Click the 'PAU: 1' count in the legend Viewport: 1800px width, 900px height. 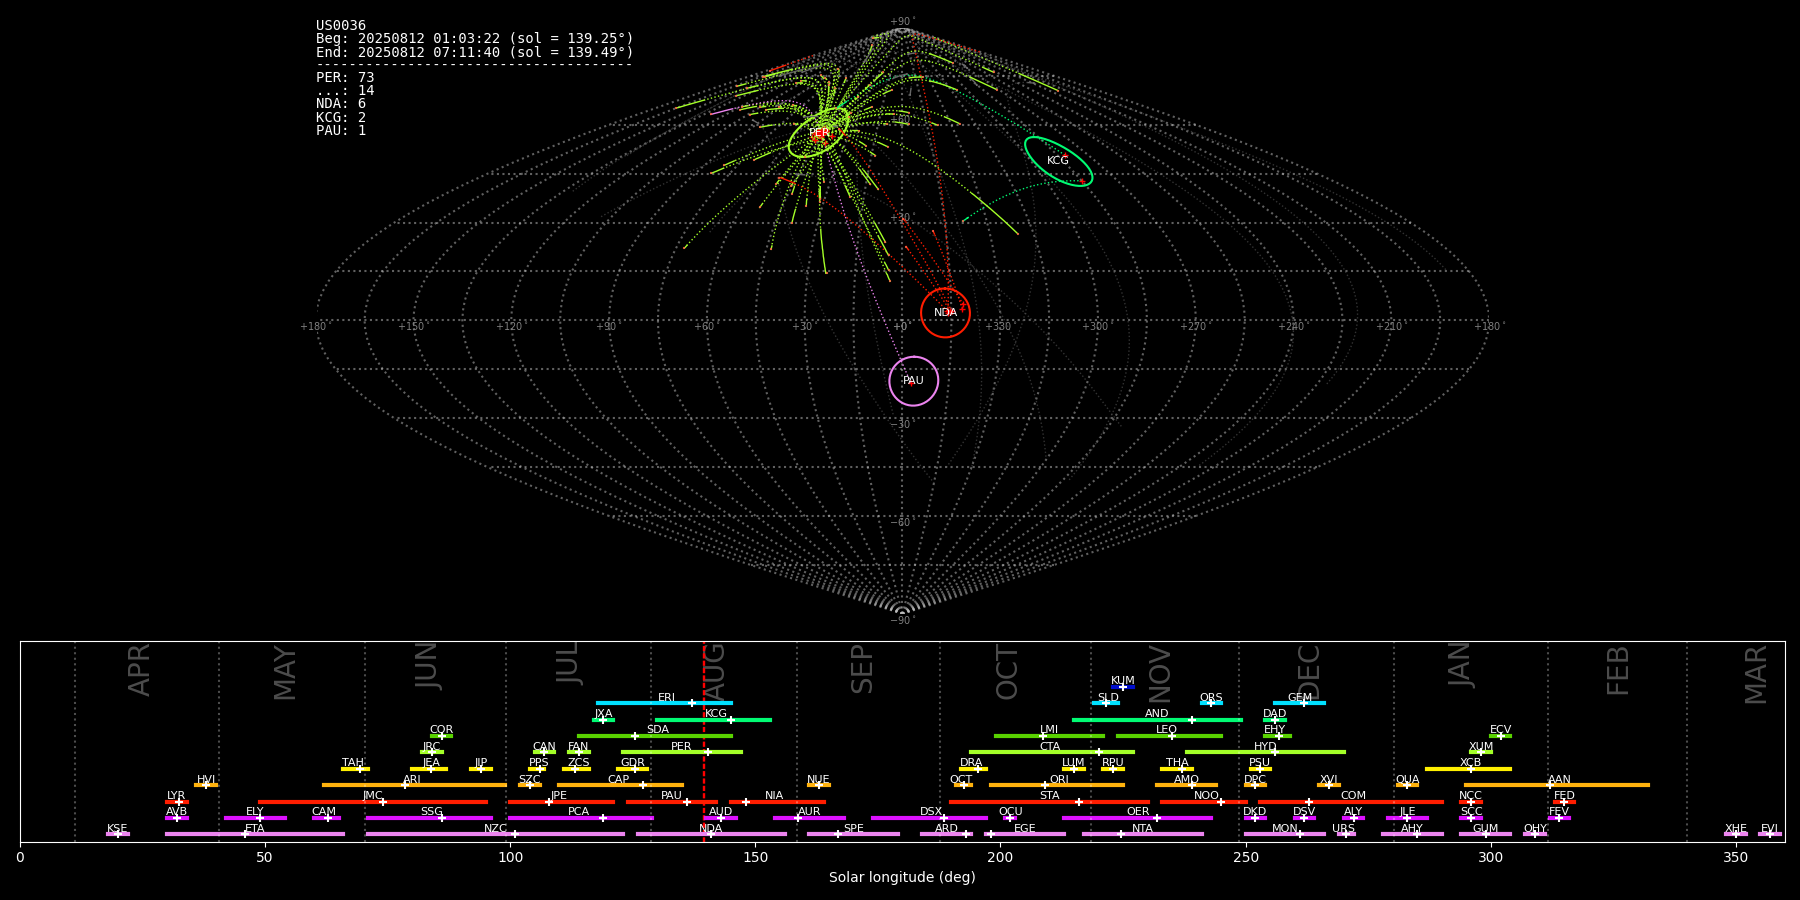pos(341,131)
